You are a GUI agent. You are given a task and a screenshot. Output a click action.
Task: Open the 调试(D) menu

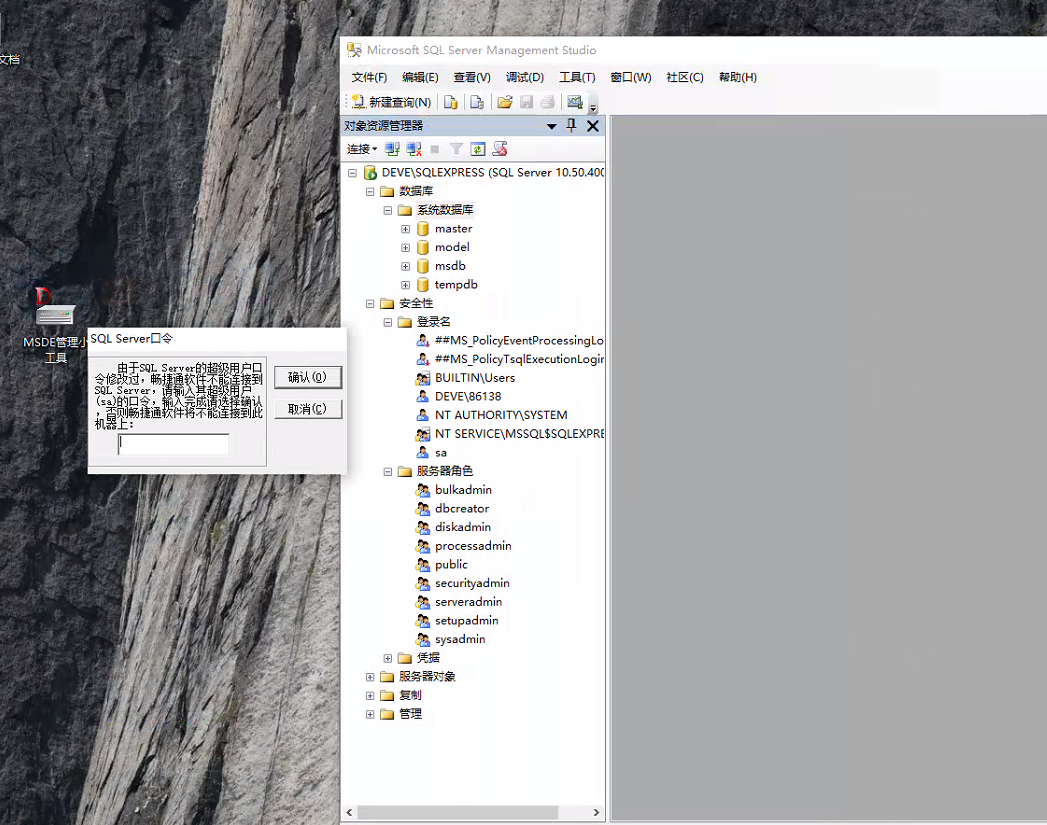525,77
